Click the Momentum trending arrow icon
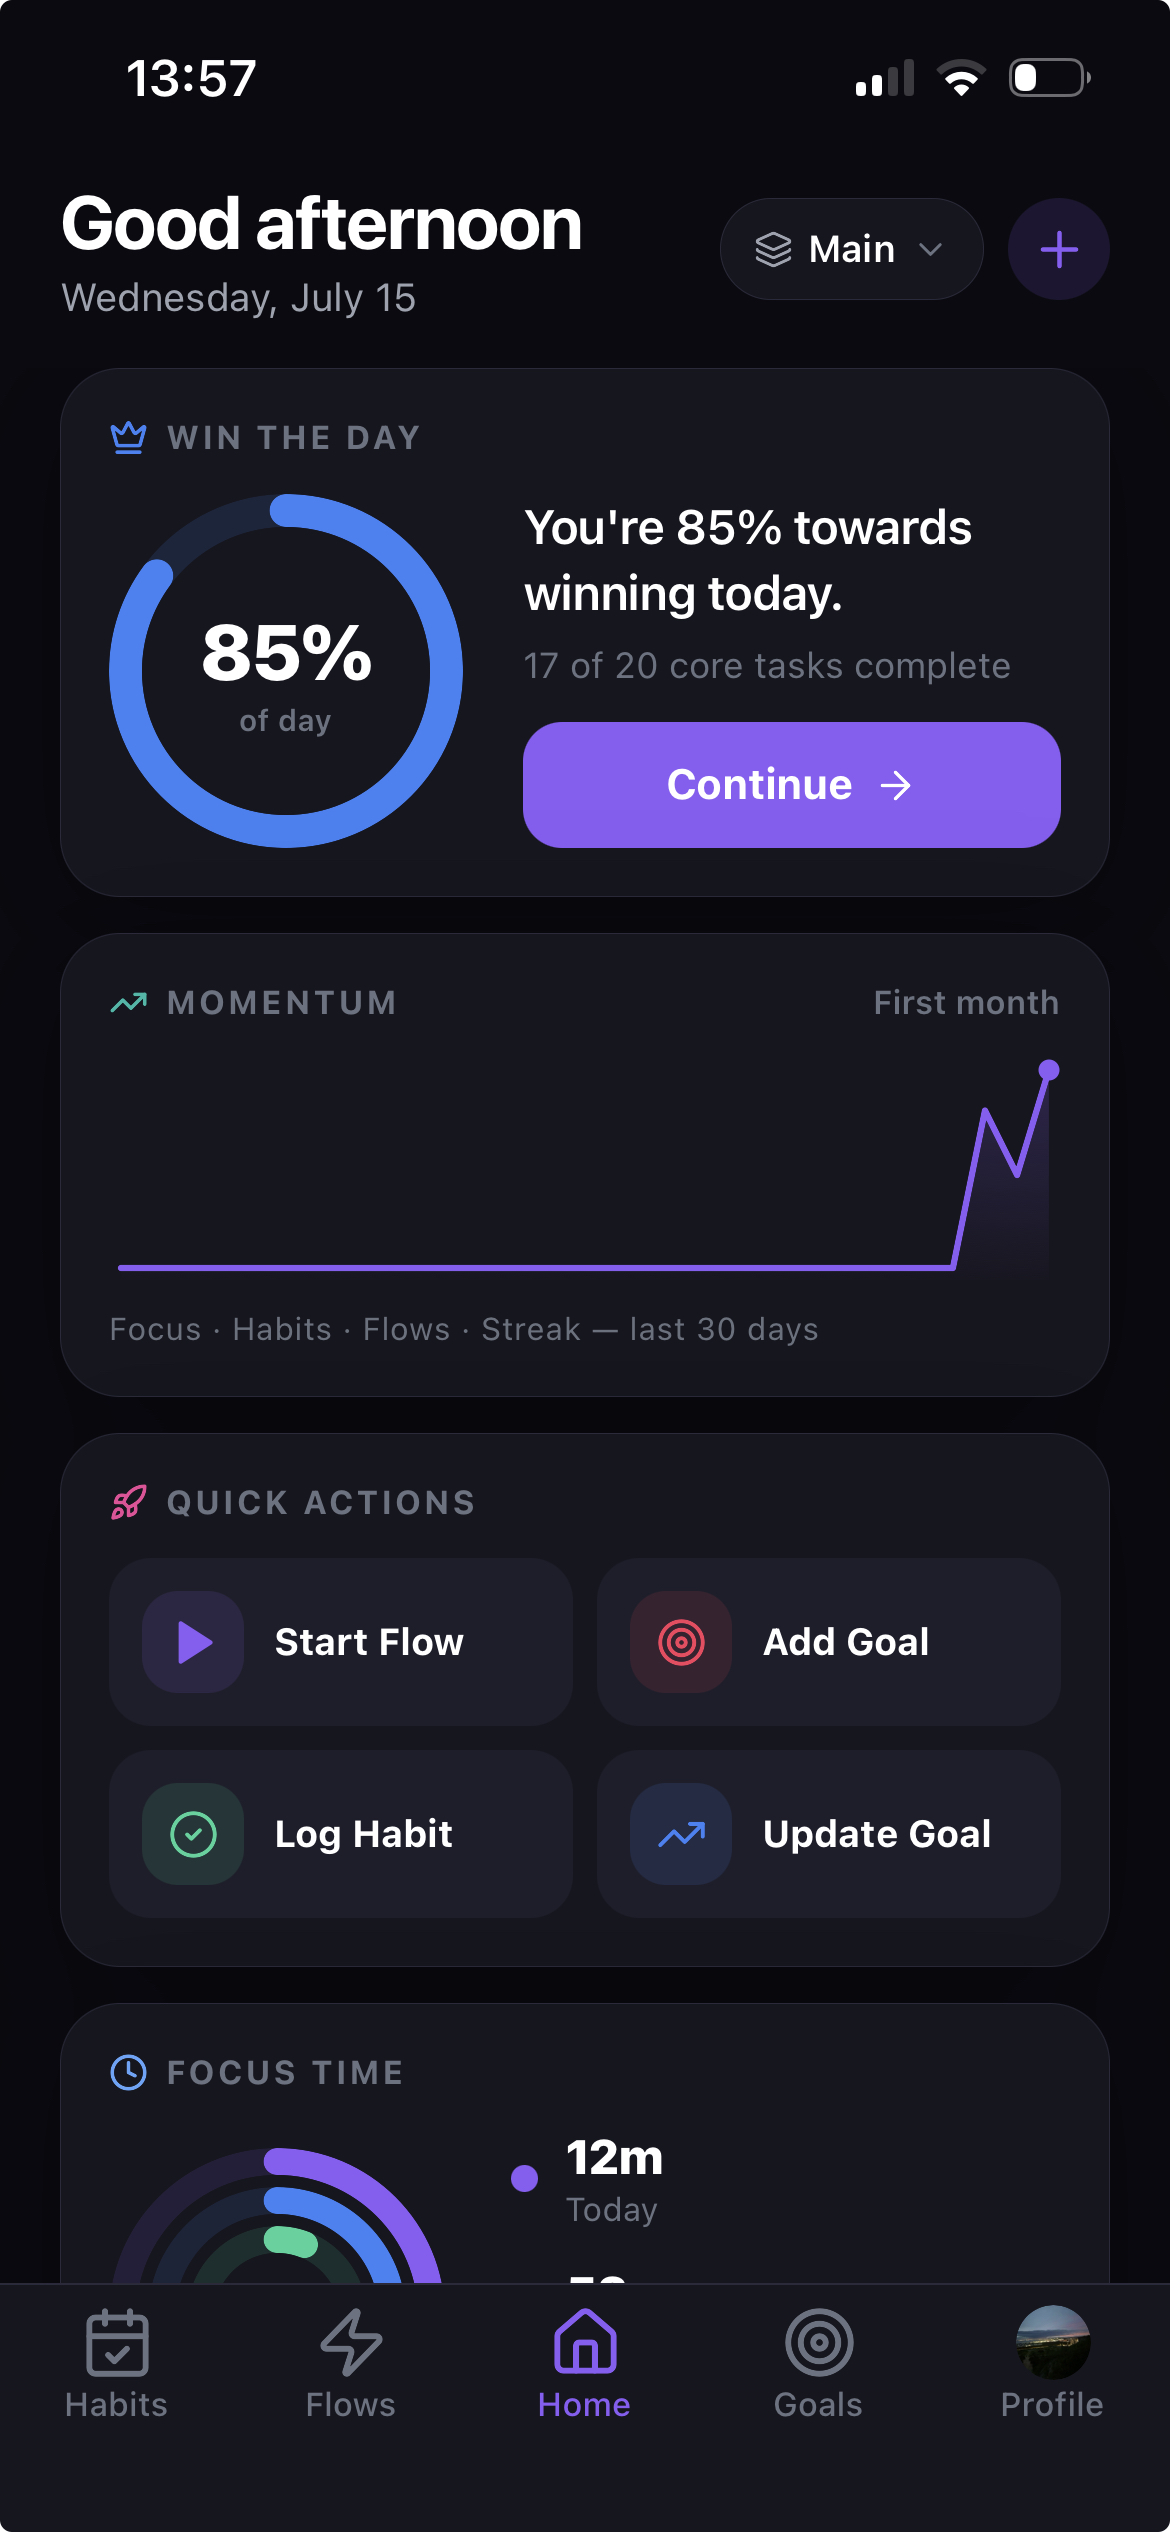Screen dimensions: 1170x2532 tap(128, 1002)
